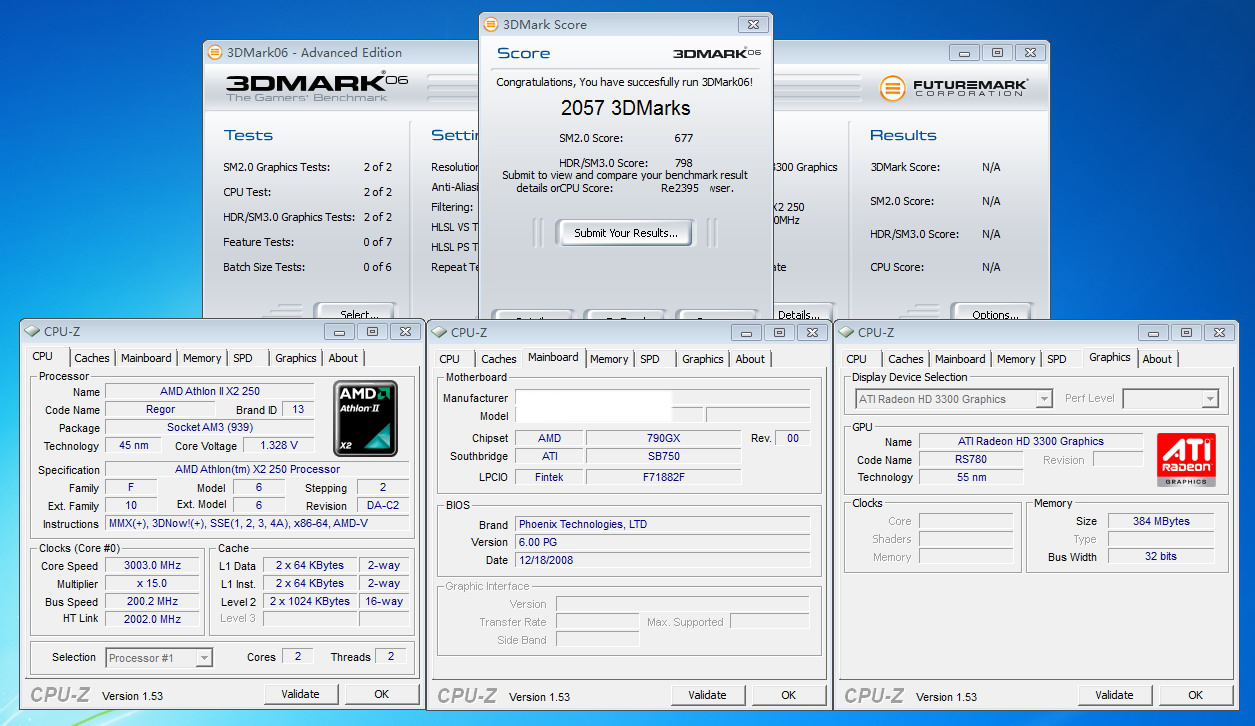
Task: Open Graphics tab in left CPU-Z window
Action: 296,358
